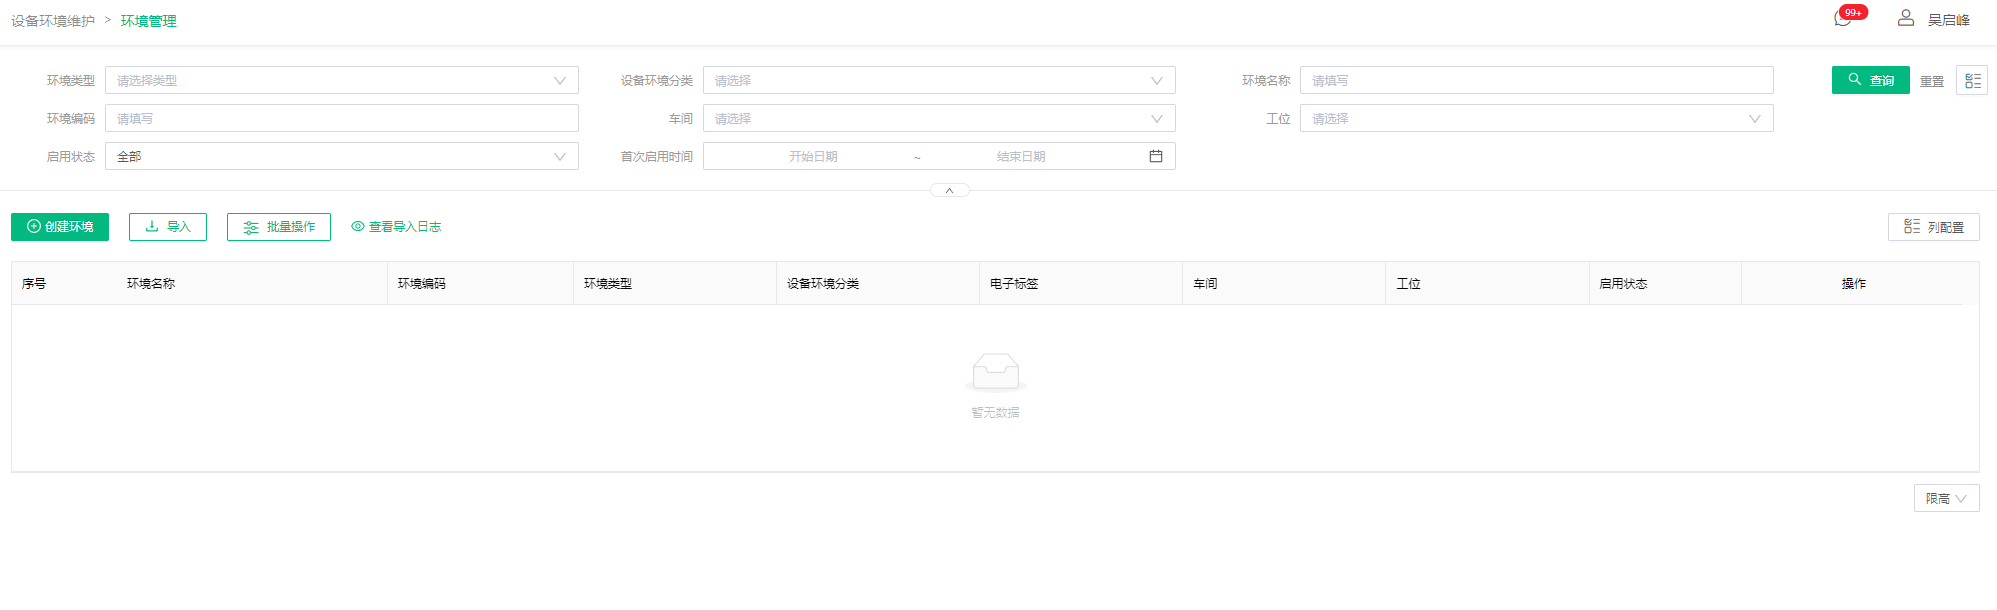The width and height of the screenshot is (1997, 610).
Task: Open the 查看导入日志 link
Action: click(396, 227)
